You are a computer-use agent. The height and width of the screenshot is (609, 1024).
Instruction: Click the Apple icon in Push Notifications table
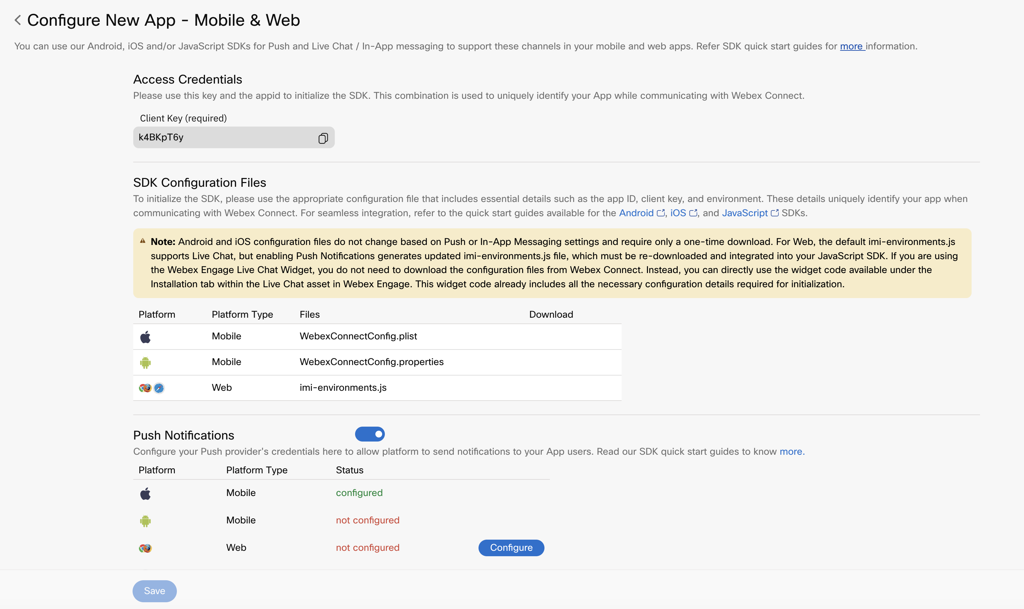click(x=145, y=492)
